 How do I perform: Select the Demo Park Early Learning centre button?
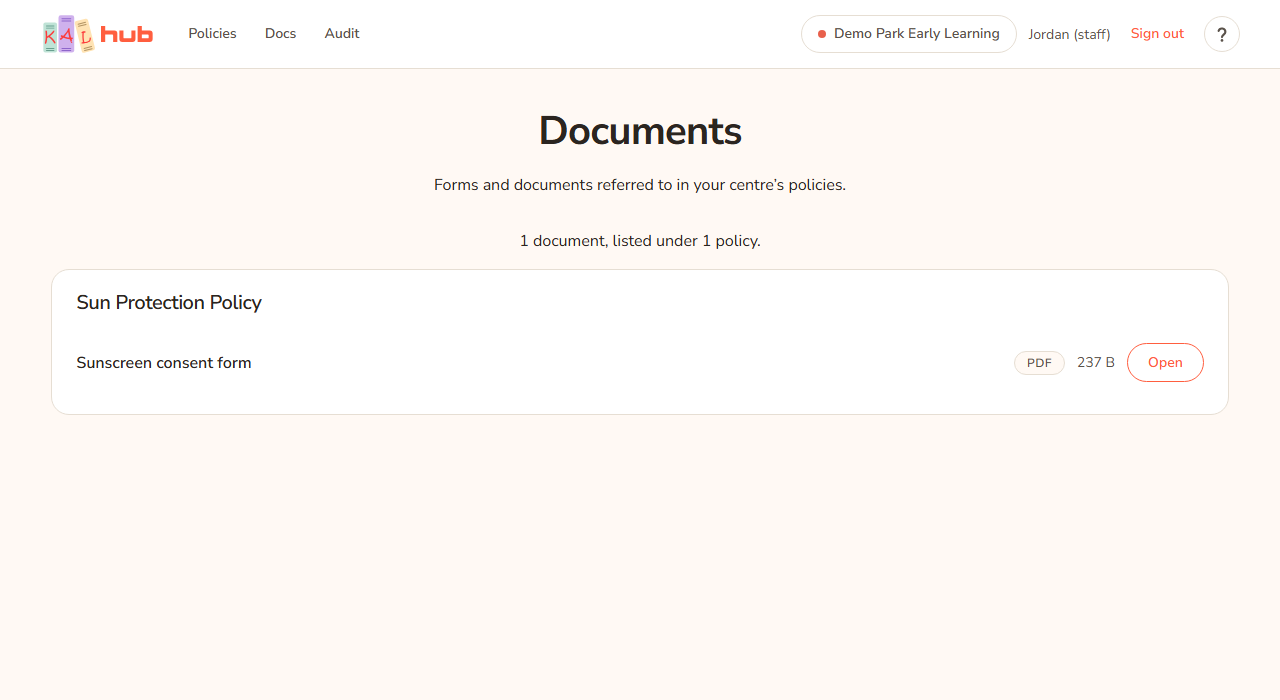click(908, 34)
